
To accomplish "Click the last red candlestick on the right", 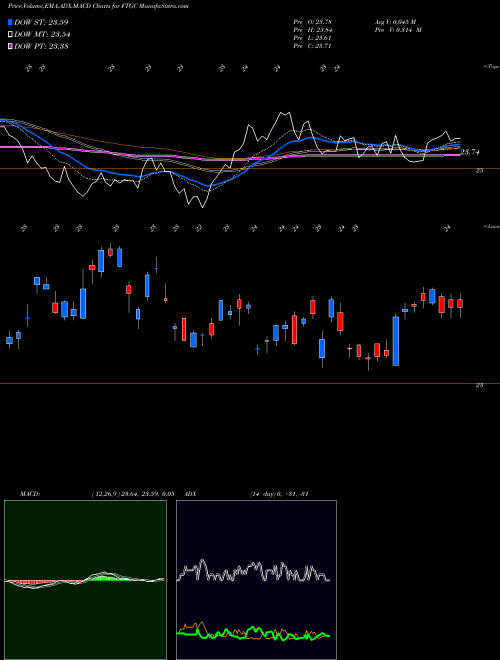I will [x=460, y=303].
